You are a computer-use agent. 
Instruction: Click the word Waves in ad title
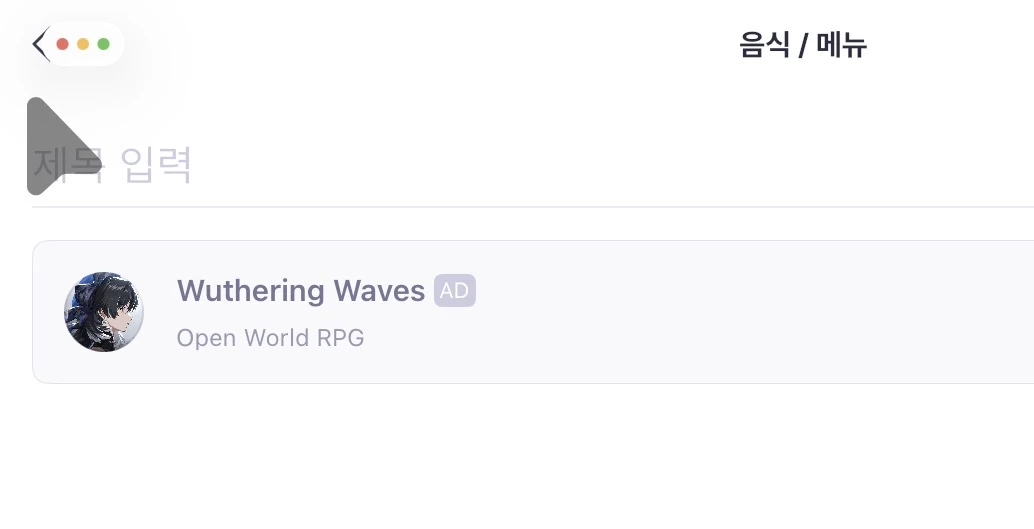(x=379, y=291)
